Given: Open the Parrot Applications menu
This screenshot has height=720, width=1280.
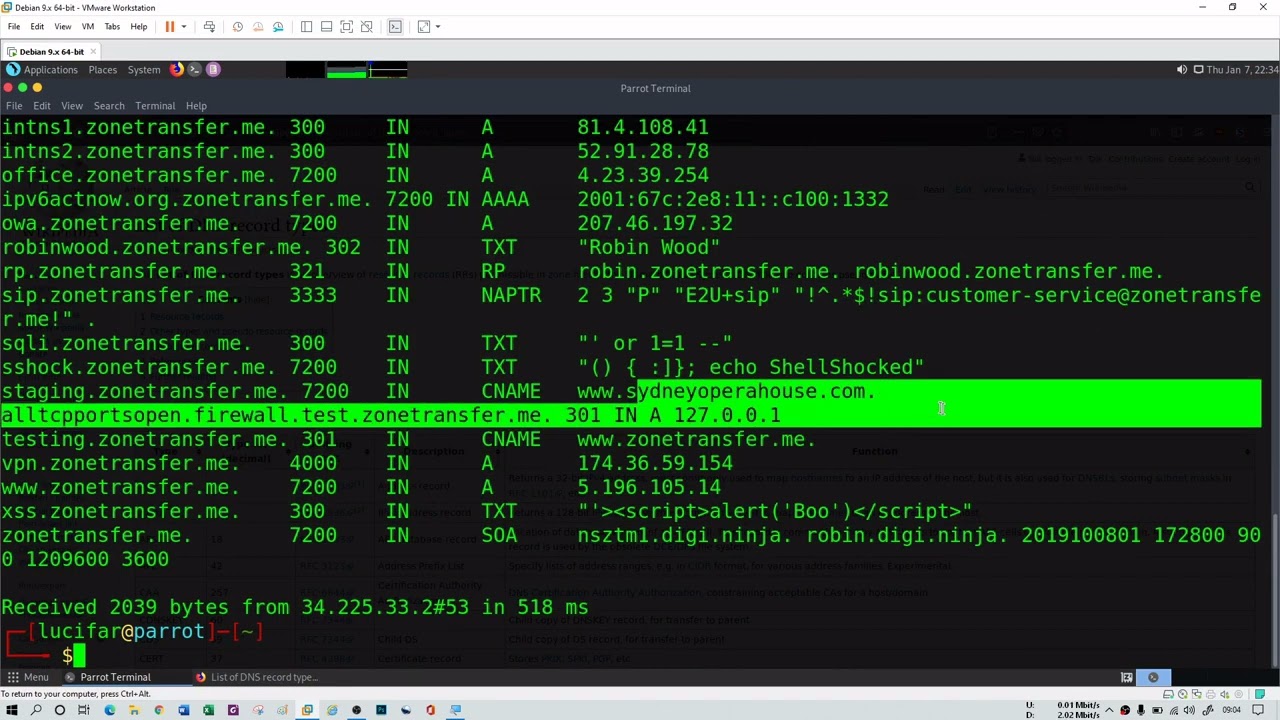Looking at the screenshot, I should click(41, 69).
